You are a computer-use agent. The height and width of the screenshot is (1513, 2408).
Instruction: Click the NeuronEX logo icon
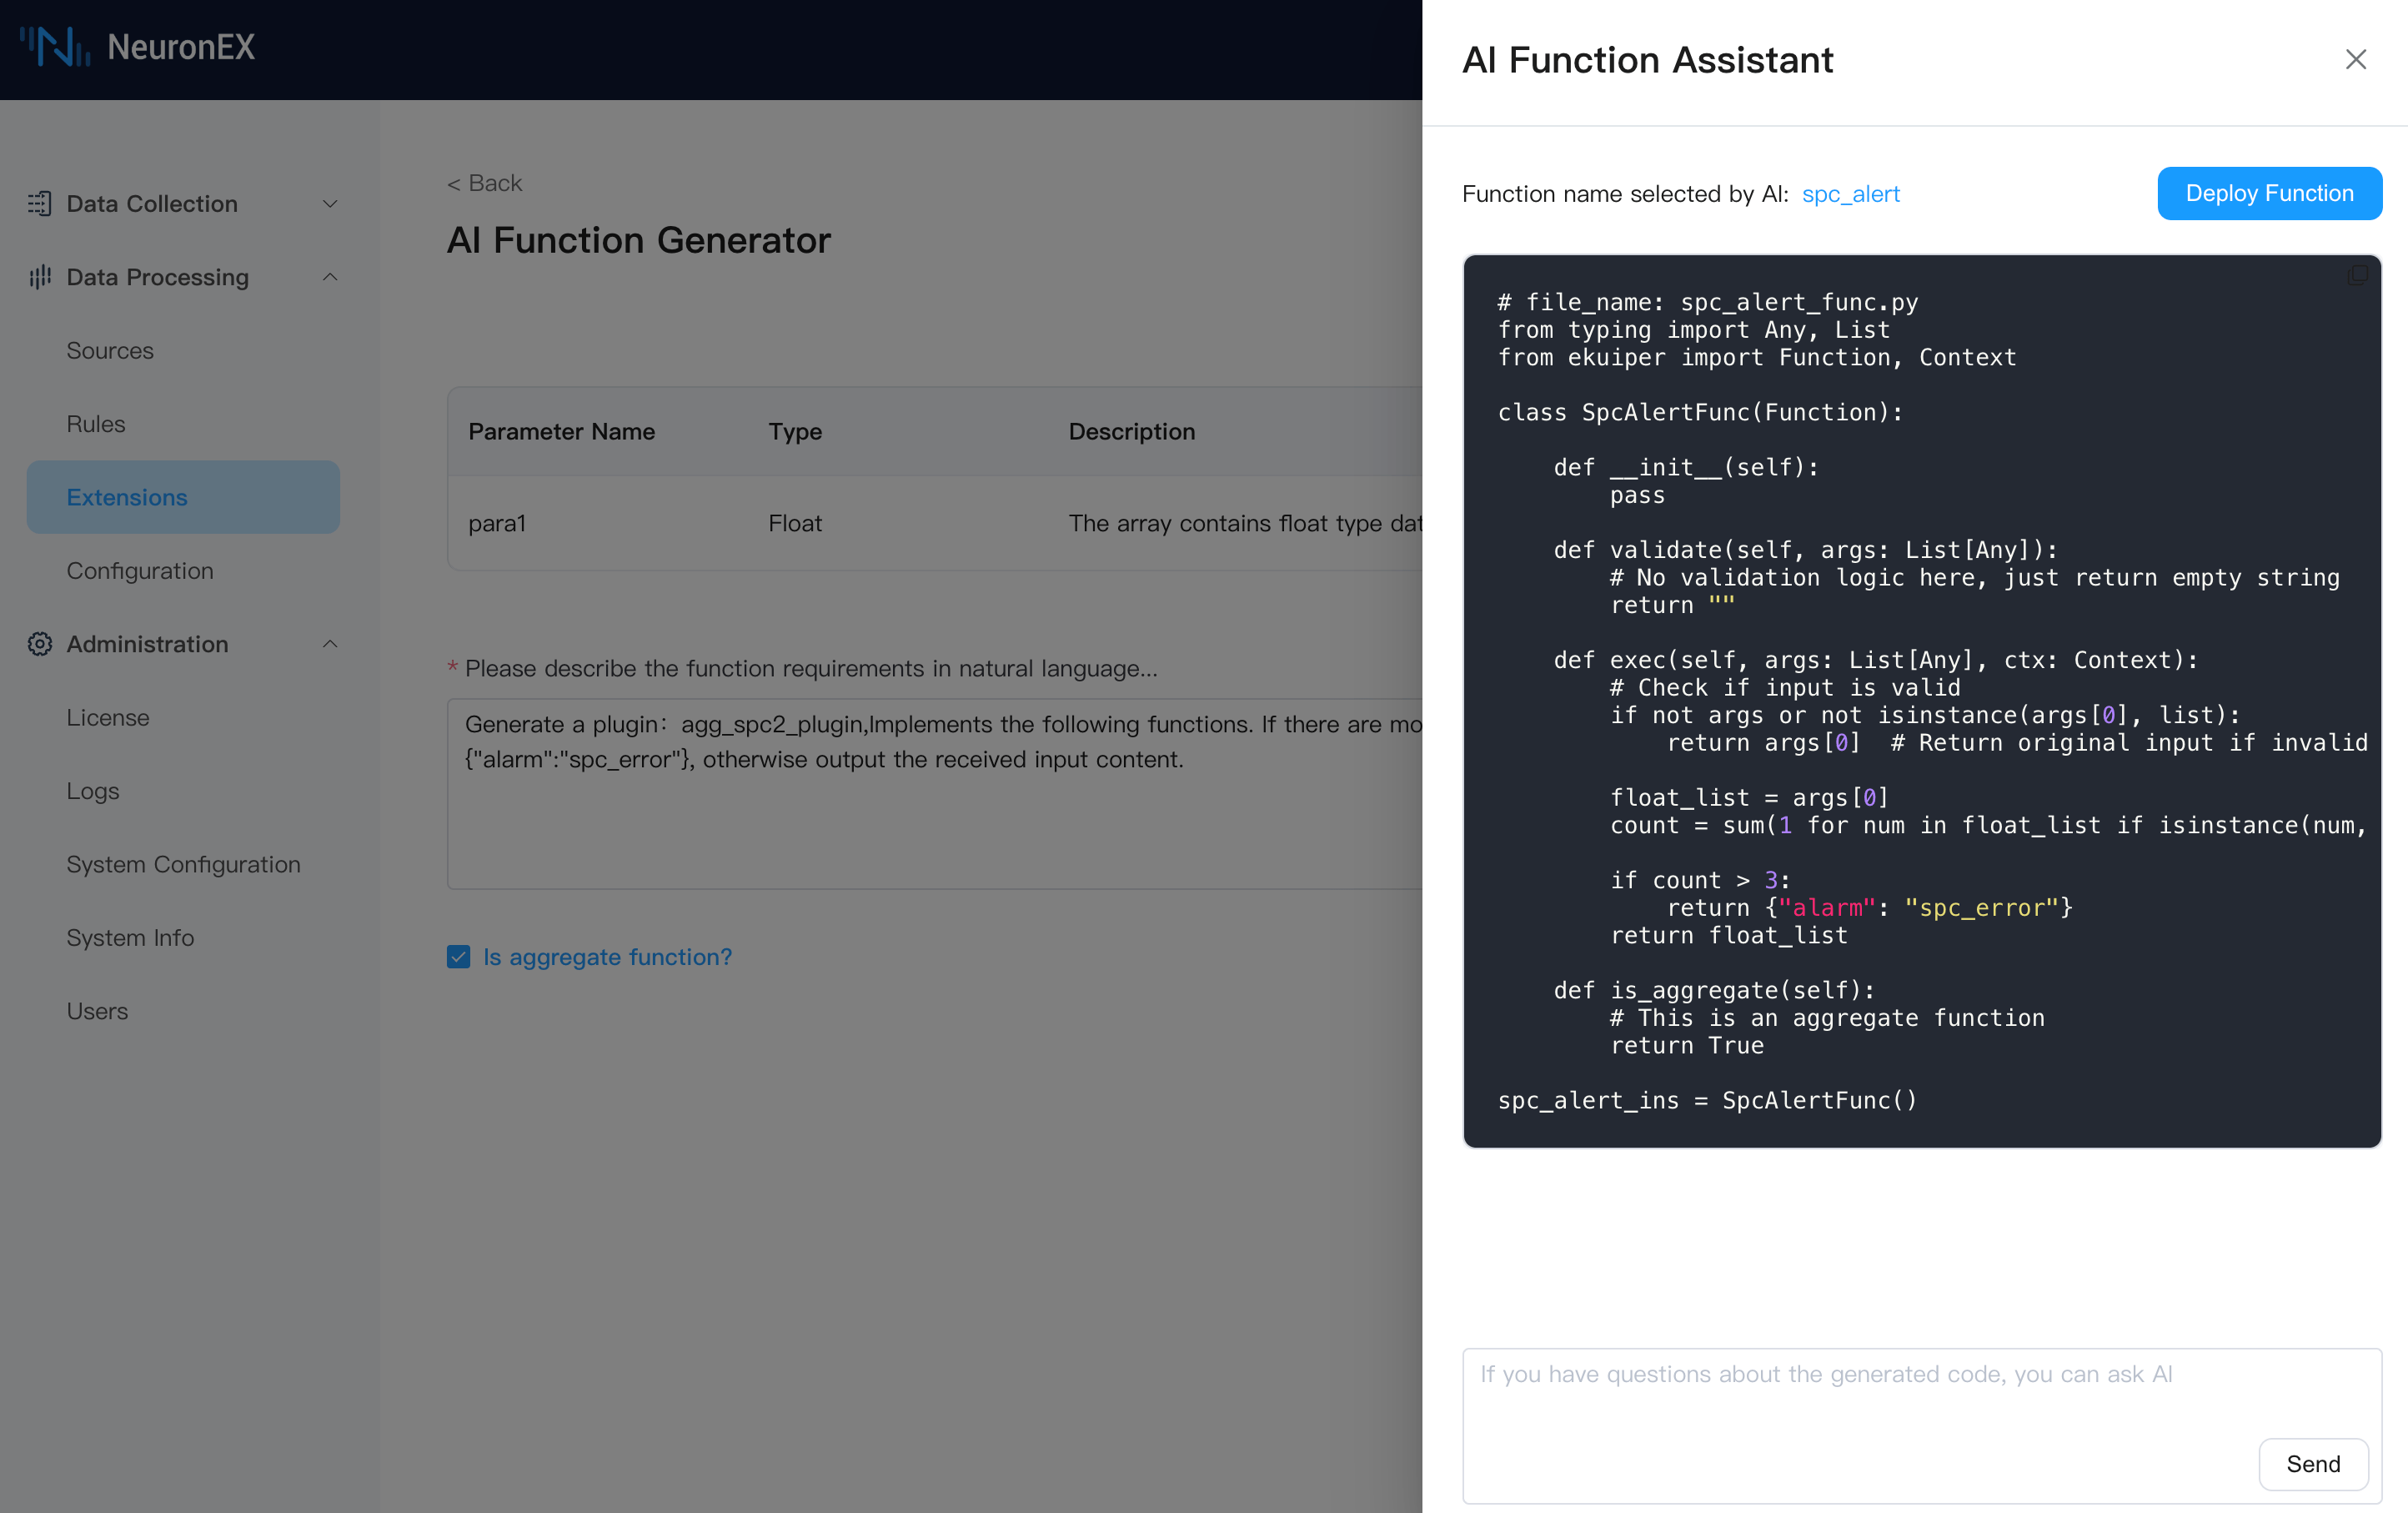[x=55, y=47]
